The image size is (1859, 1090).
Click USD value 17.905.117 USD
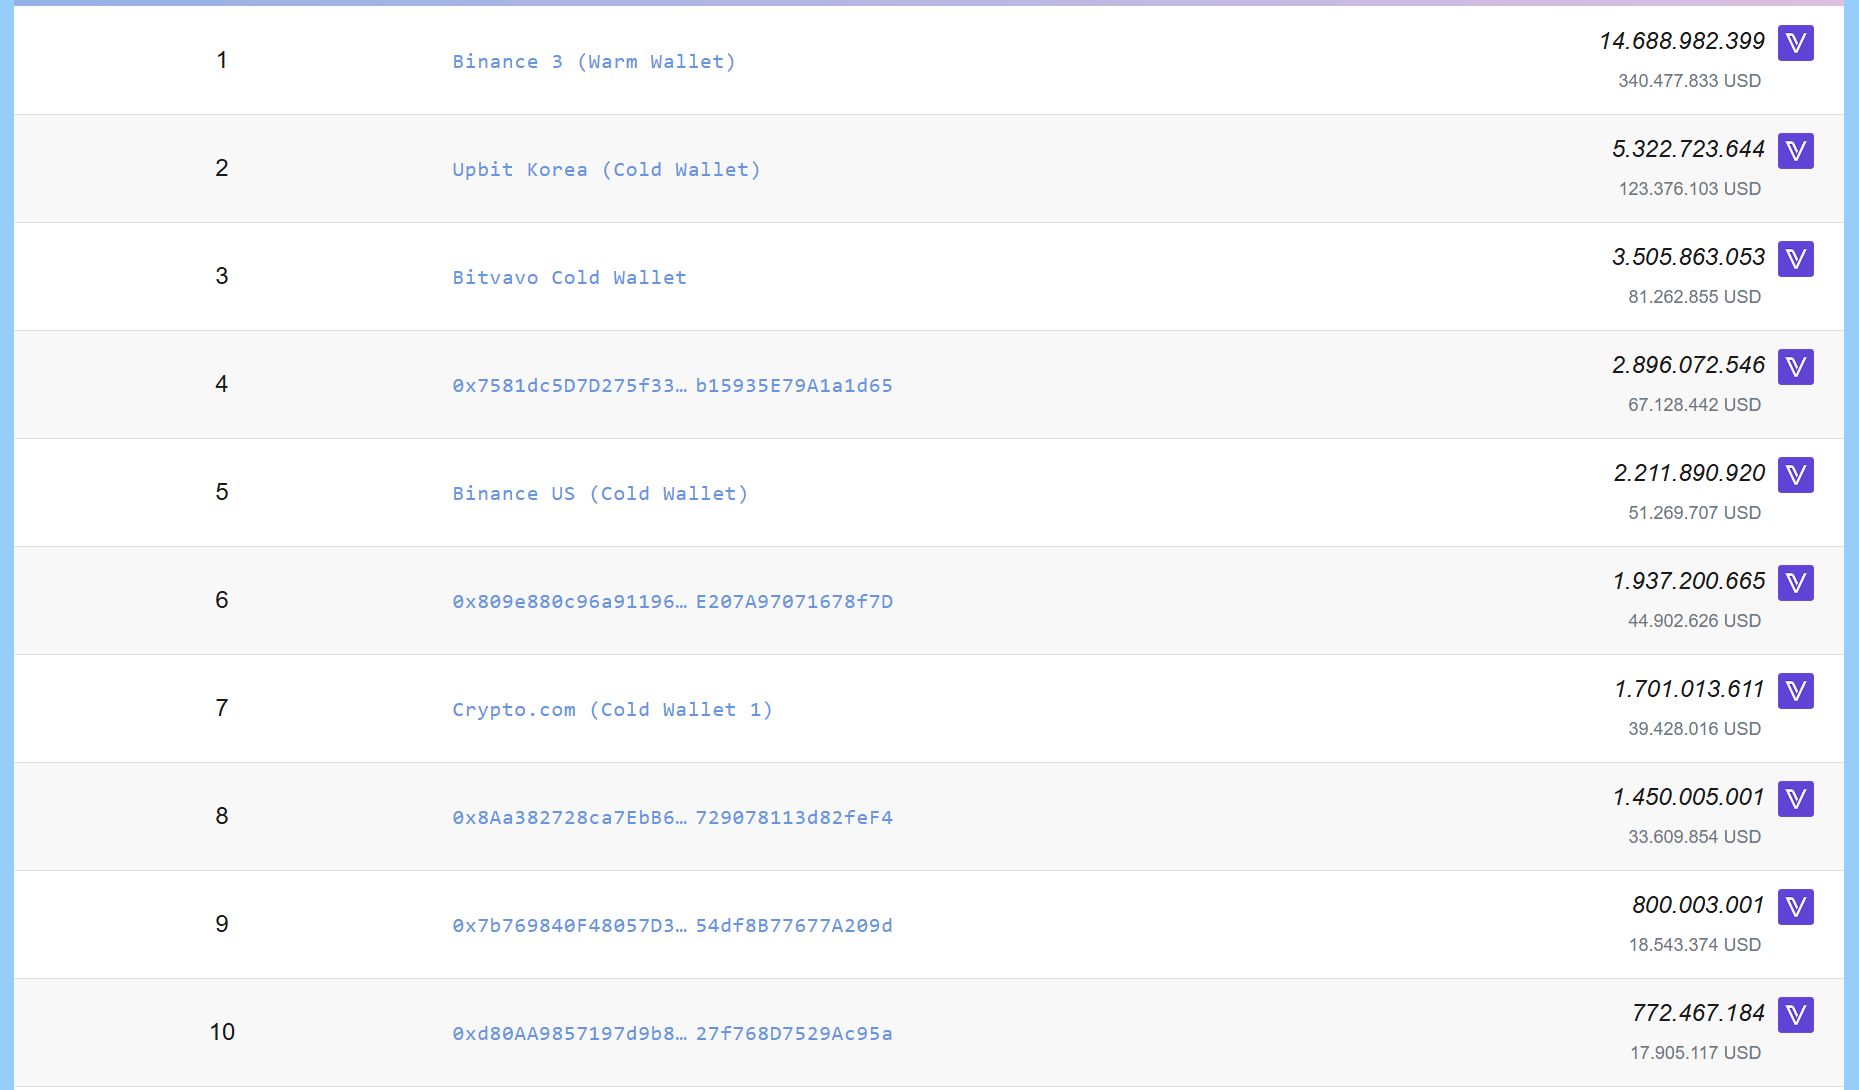click(x=1696, y=1053)
